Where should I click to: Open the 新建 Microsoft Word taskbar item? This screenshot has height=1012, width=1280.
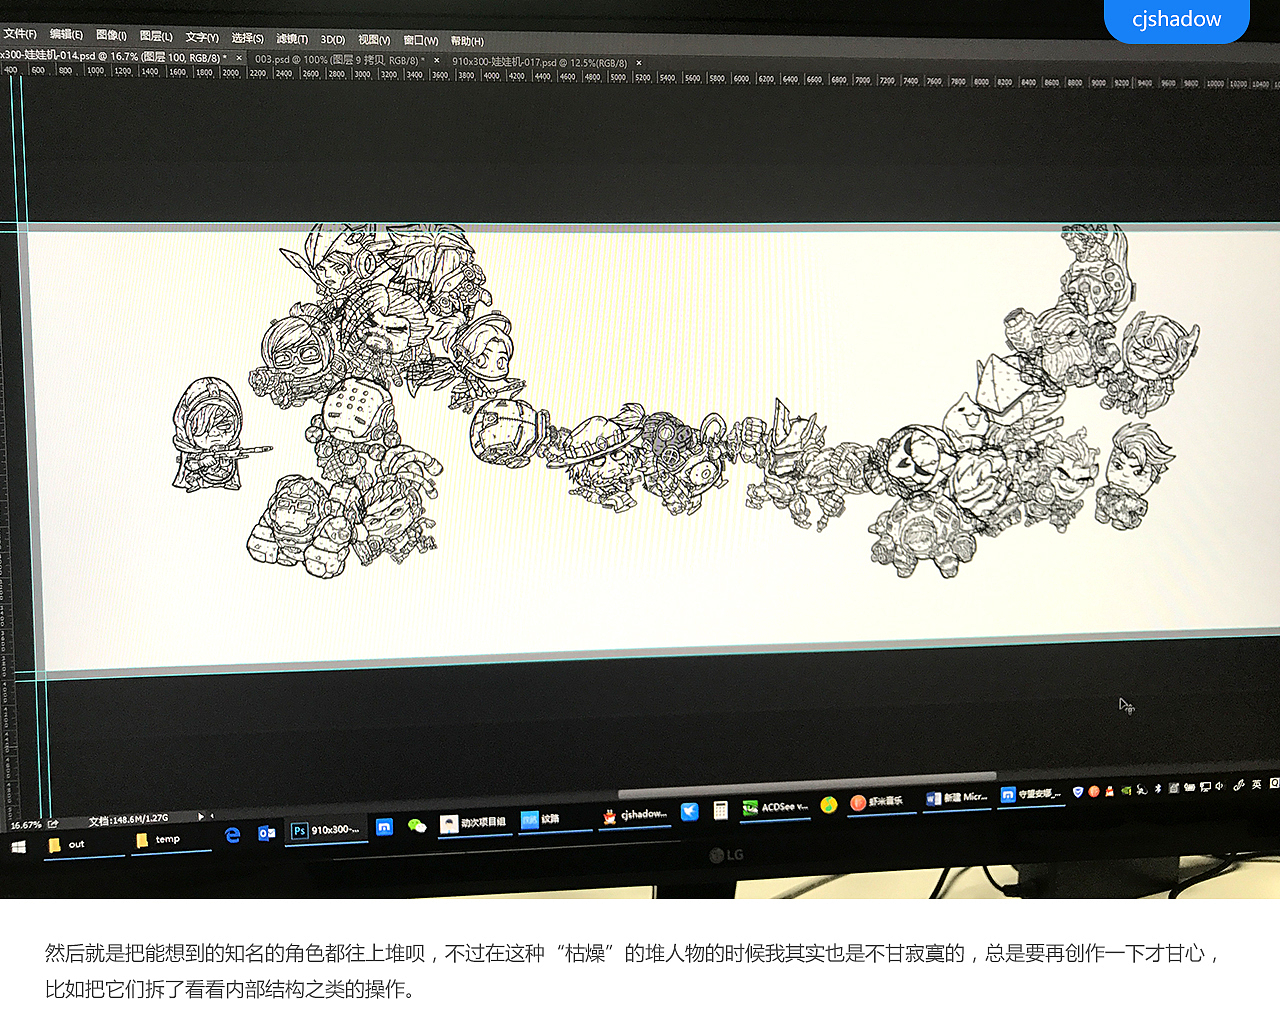point(957,798)
